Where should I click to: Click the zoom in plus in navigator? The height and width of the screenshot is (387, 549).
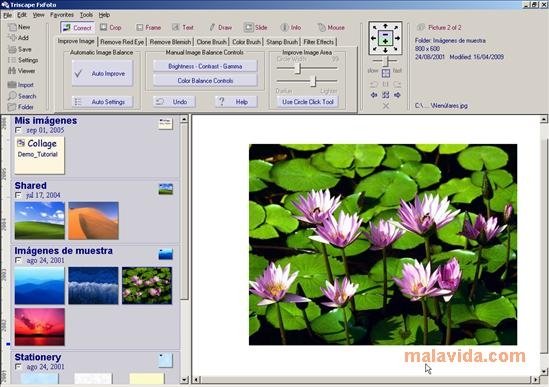385,41
